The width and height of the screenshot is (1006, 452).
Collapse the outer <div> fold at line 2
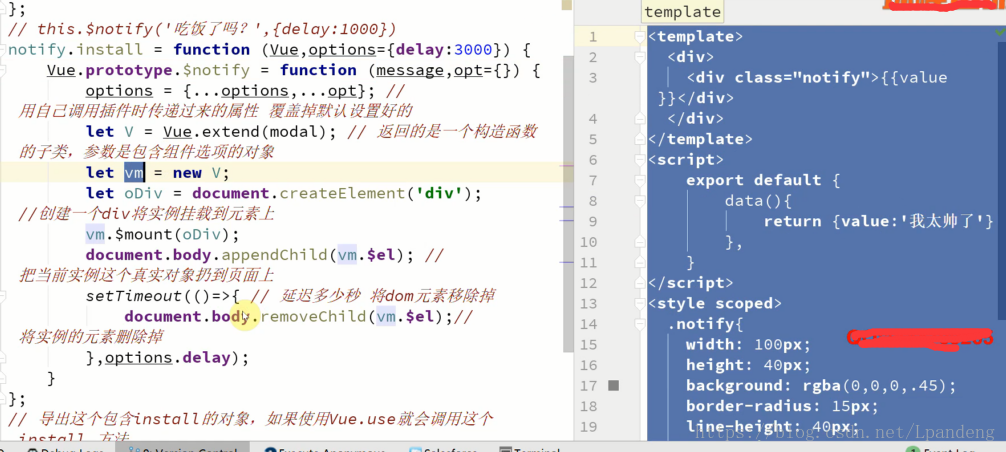640,58
